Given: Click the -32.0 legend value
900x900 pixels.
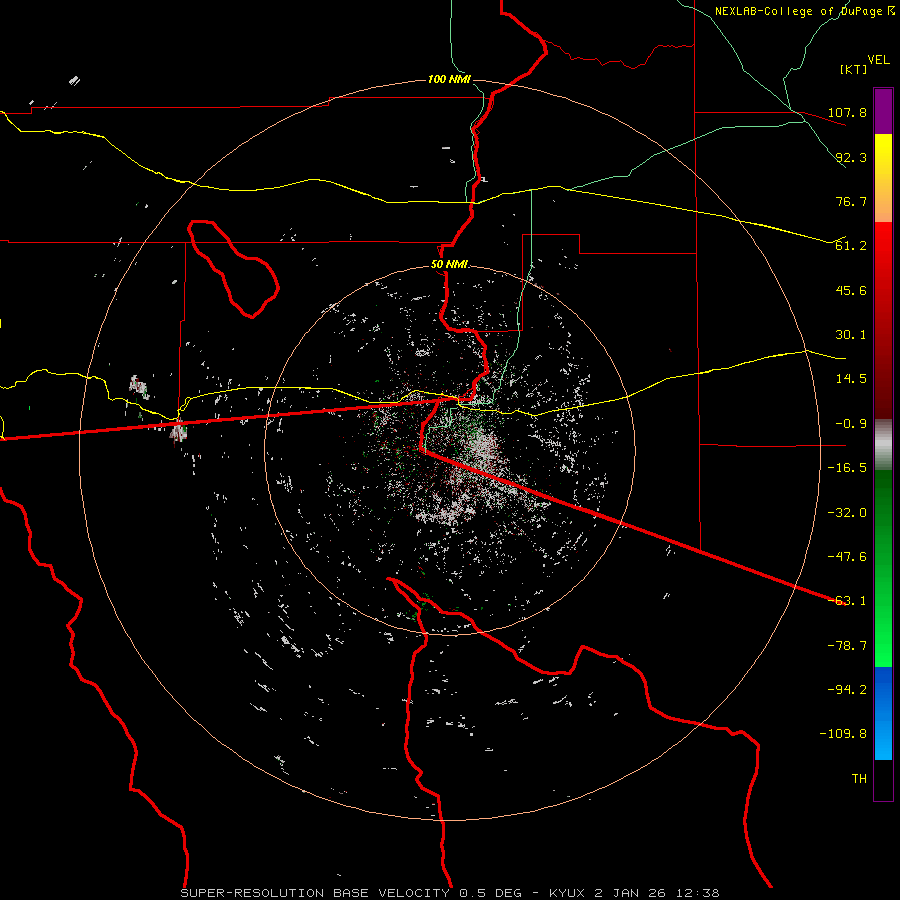Looking at the screenshot, I should (847, 513).
